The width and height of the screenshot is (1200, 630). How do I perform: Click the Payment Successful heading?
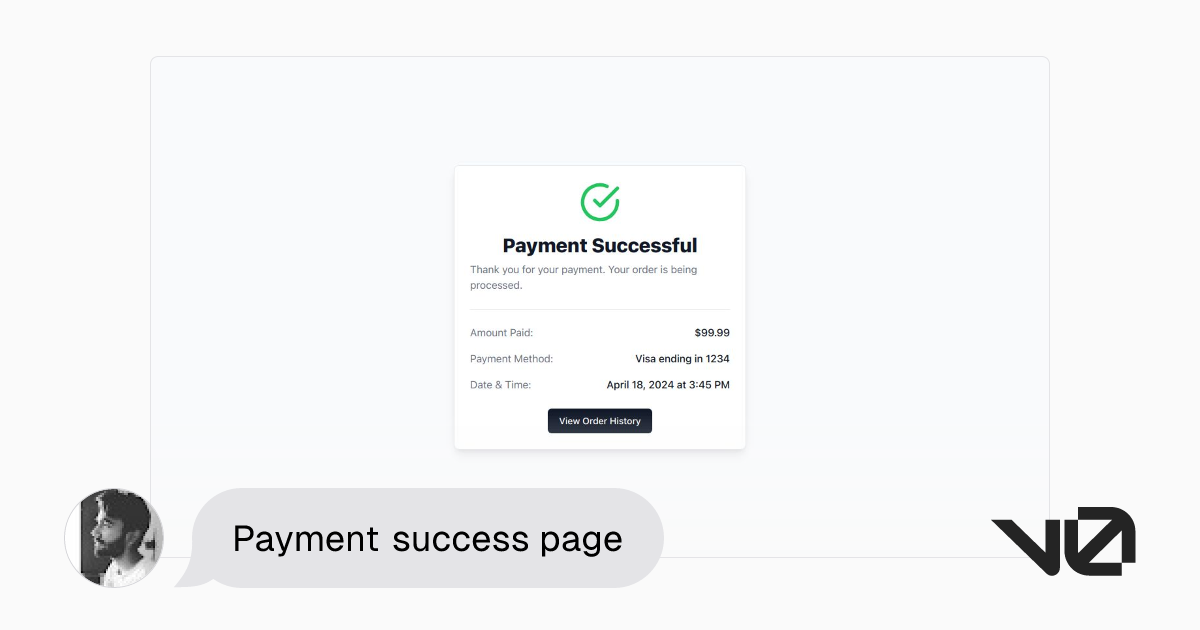[599, 245]
